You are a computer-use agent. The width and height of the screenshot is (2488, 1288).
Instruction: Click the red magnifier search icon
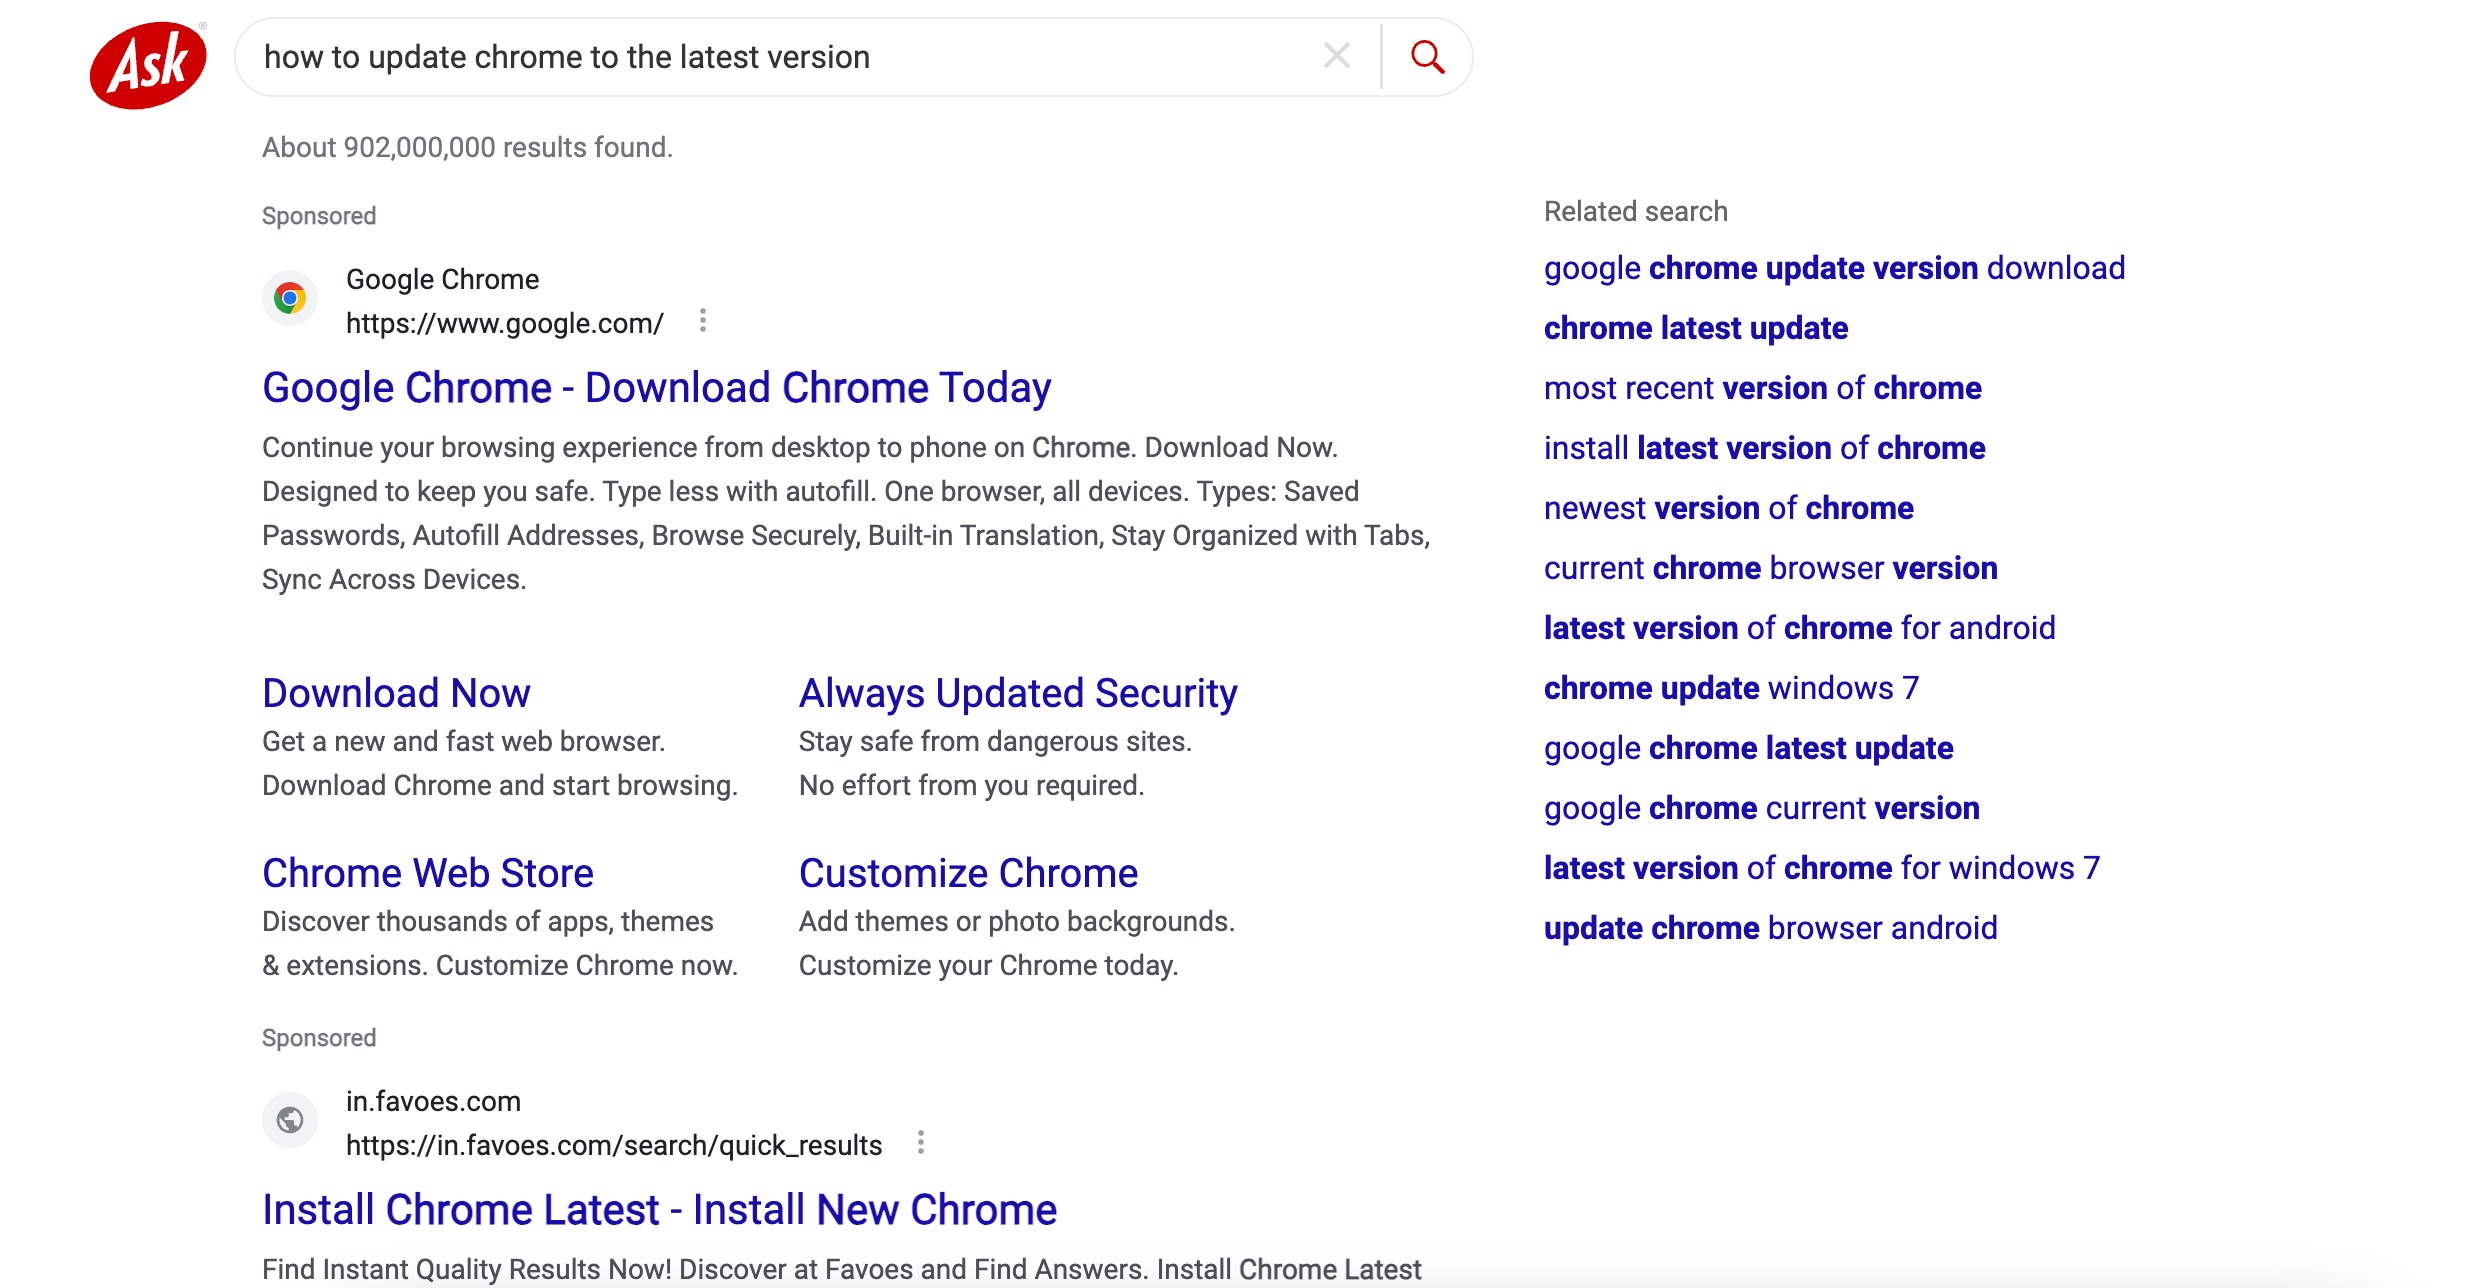coord(1427,57)
